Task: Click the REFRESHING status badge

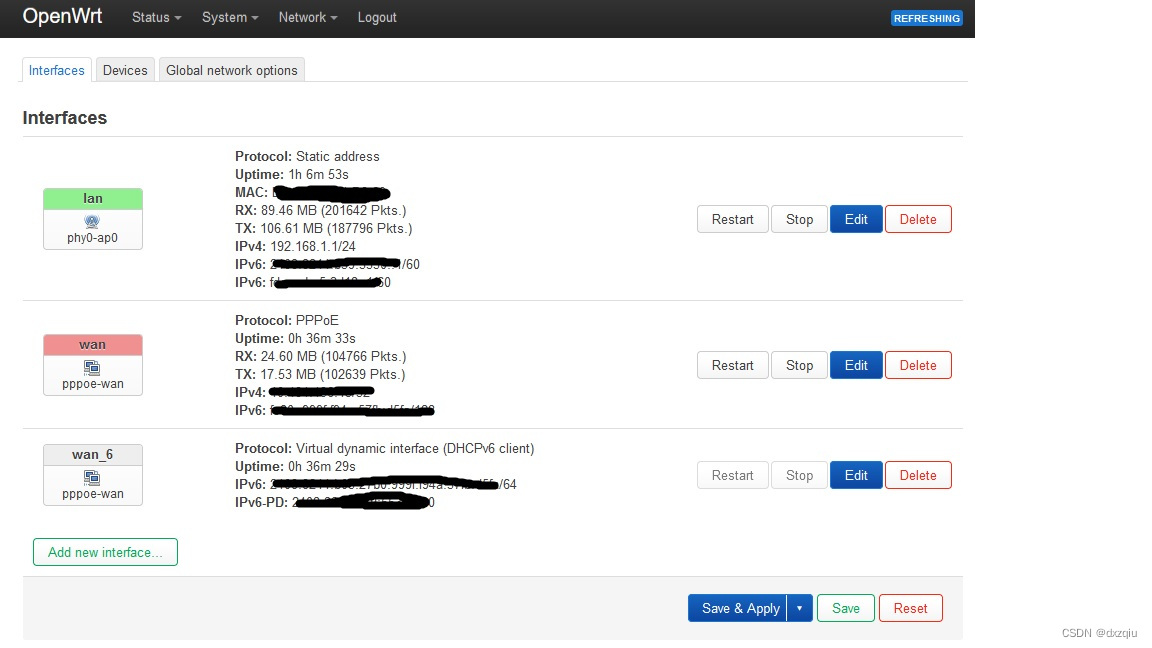Action: pos(926,18)
